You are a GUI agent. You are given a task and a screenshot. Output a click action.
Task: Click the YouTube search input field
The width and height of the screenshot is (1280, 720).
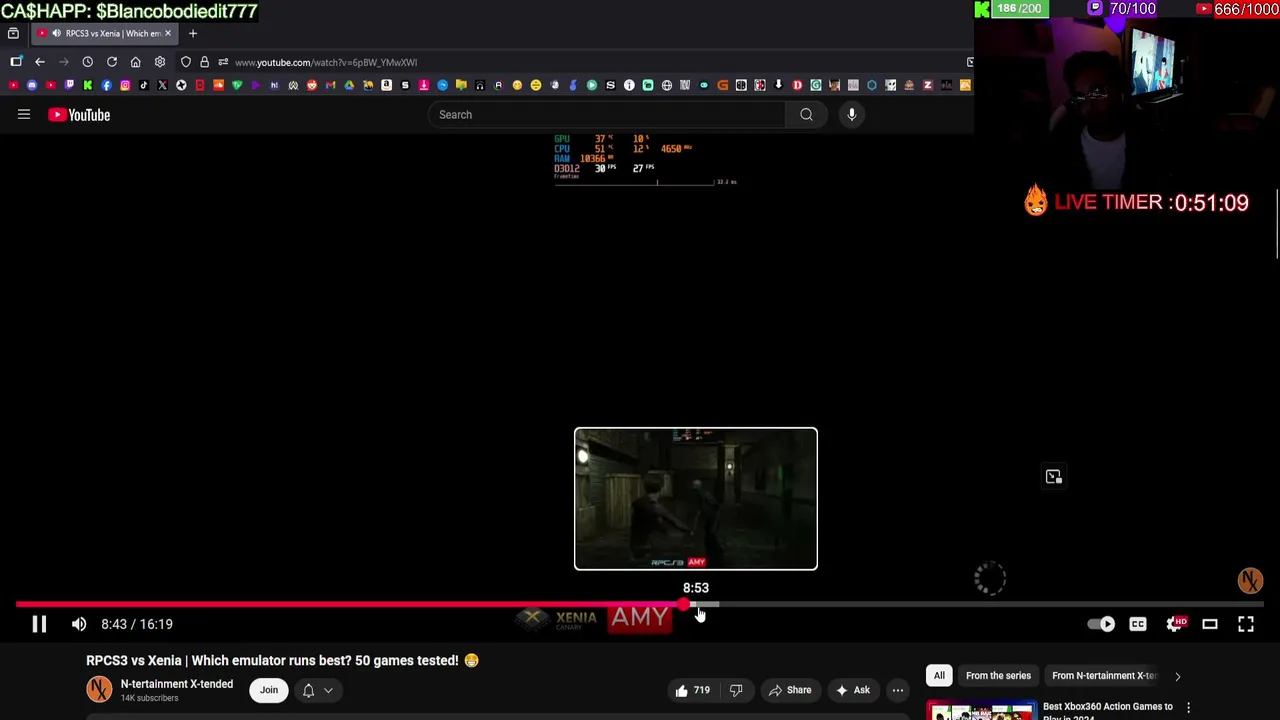[608, 115]
